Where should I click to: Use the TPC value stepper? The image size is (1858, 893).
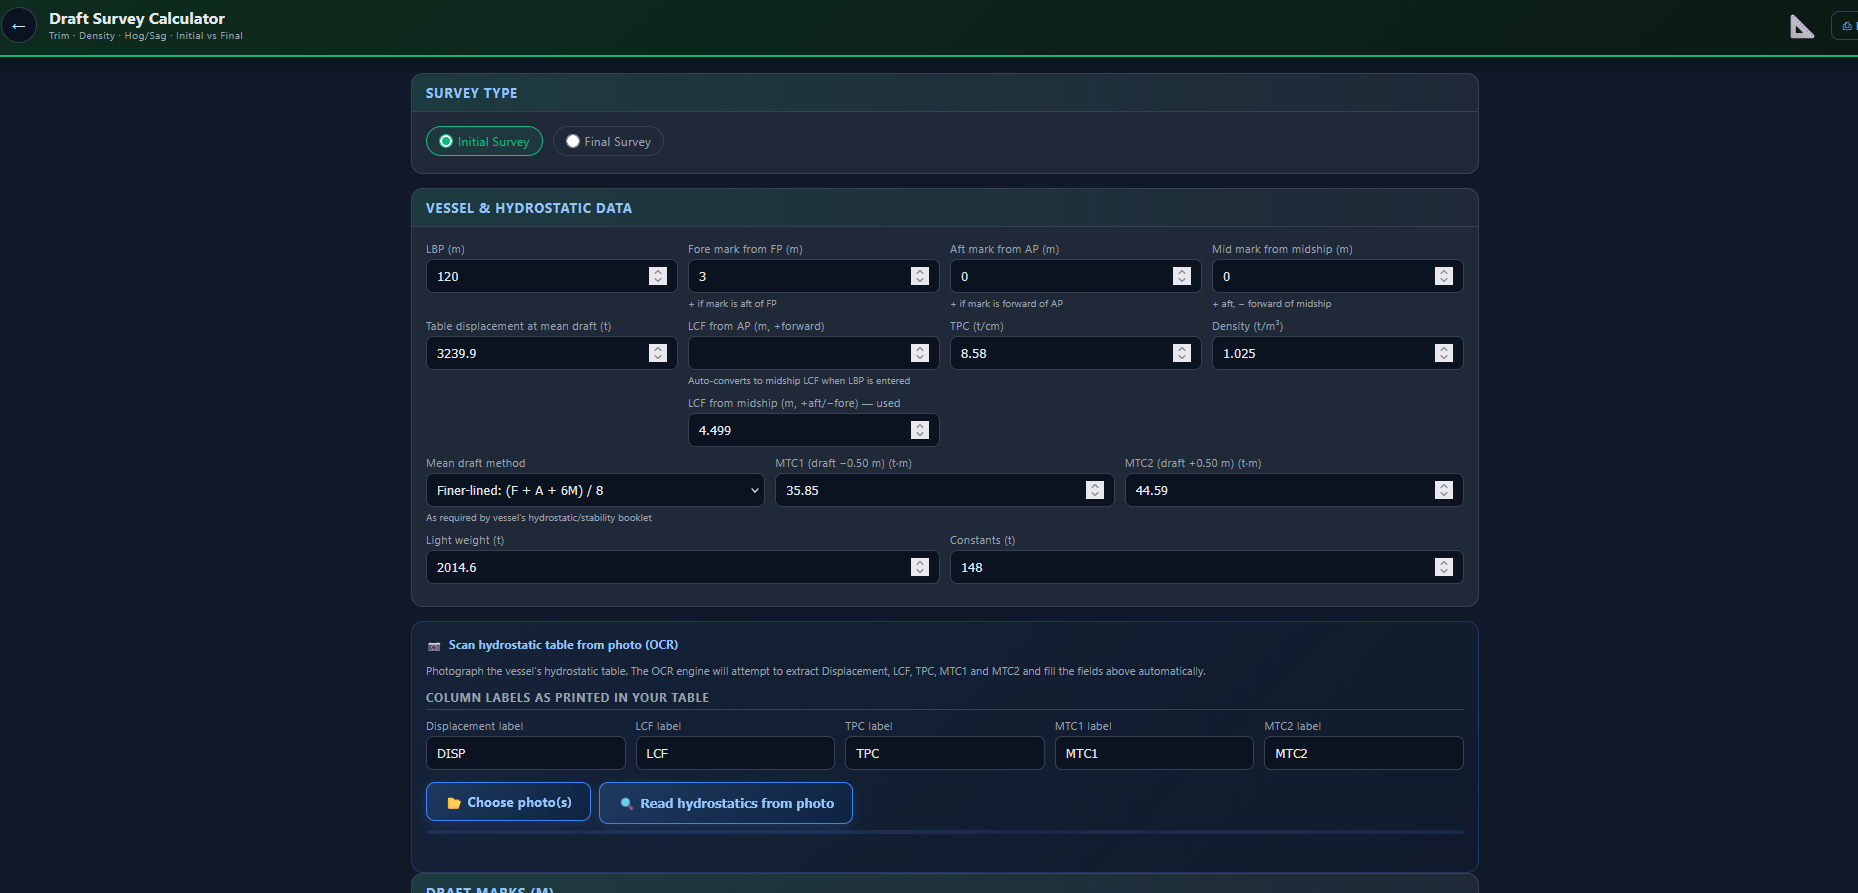1181,353
